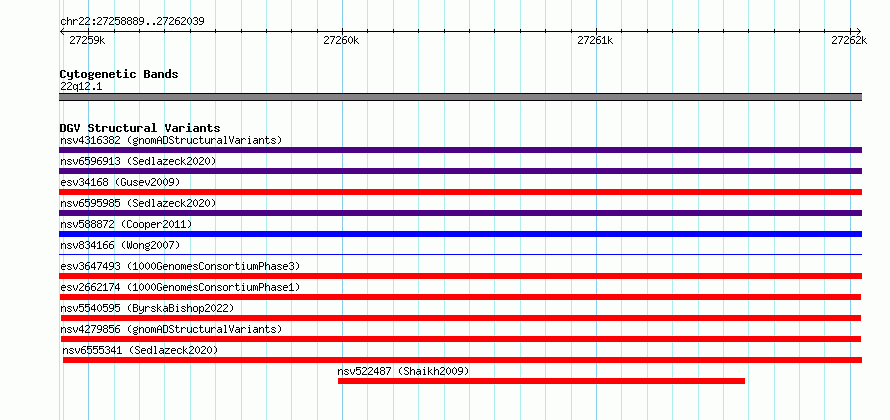Select the esv34168 red variant bar
The width and height of the screenshot is (890, 420).
pos(460,192)
